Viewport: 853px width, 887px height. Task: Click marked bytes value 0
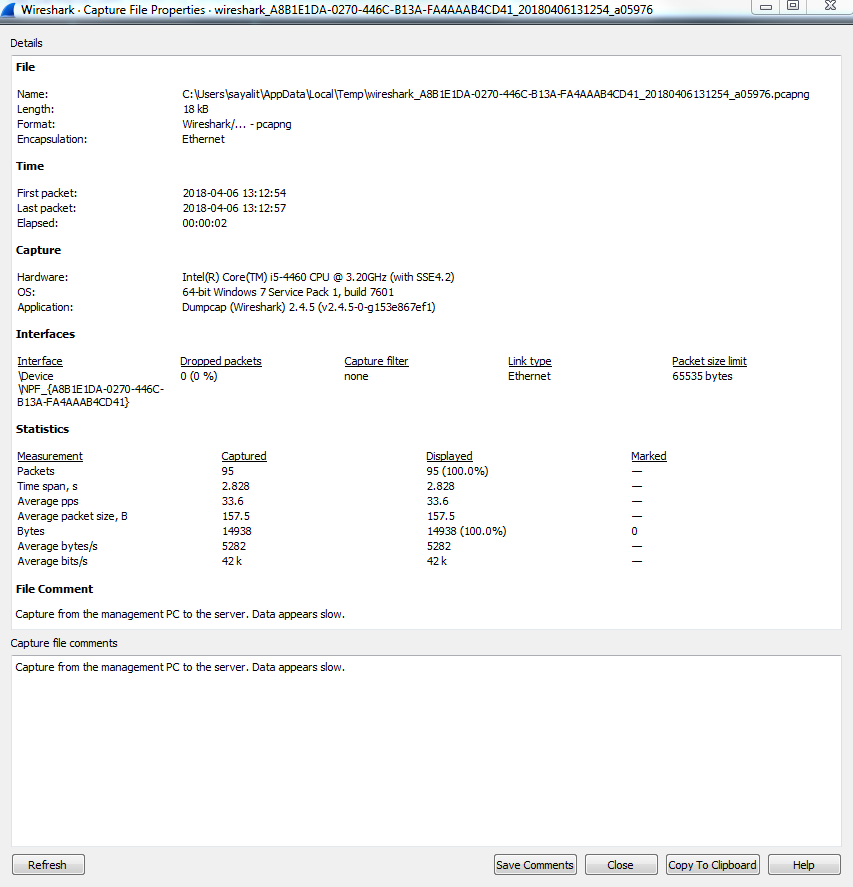pos(634,531)
